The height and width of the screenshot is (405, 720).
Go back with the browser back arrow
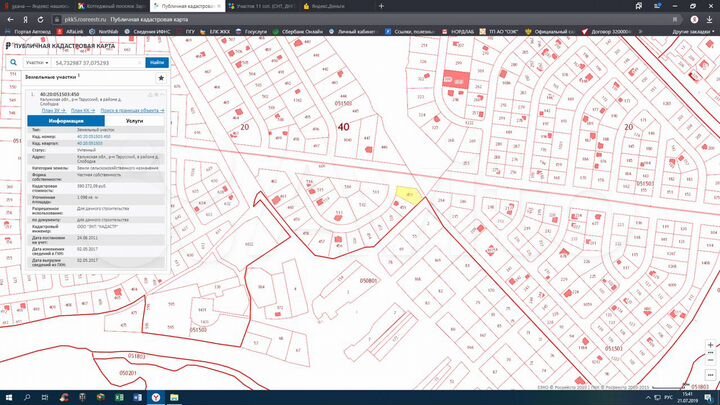click(x=8, y=18)
